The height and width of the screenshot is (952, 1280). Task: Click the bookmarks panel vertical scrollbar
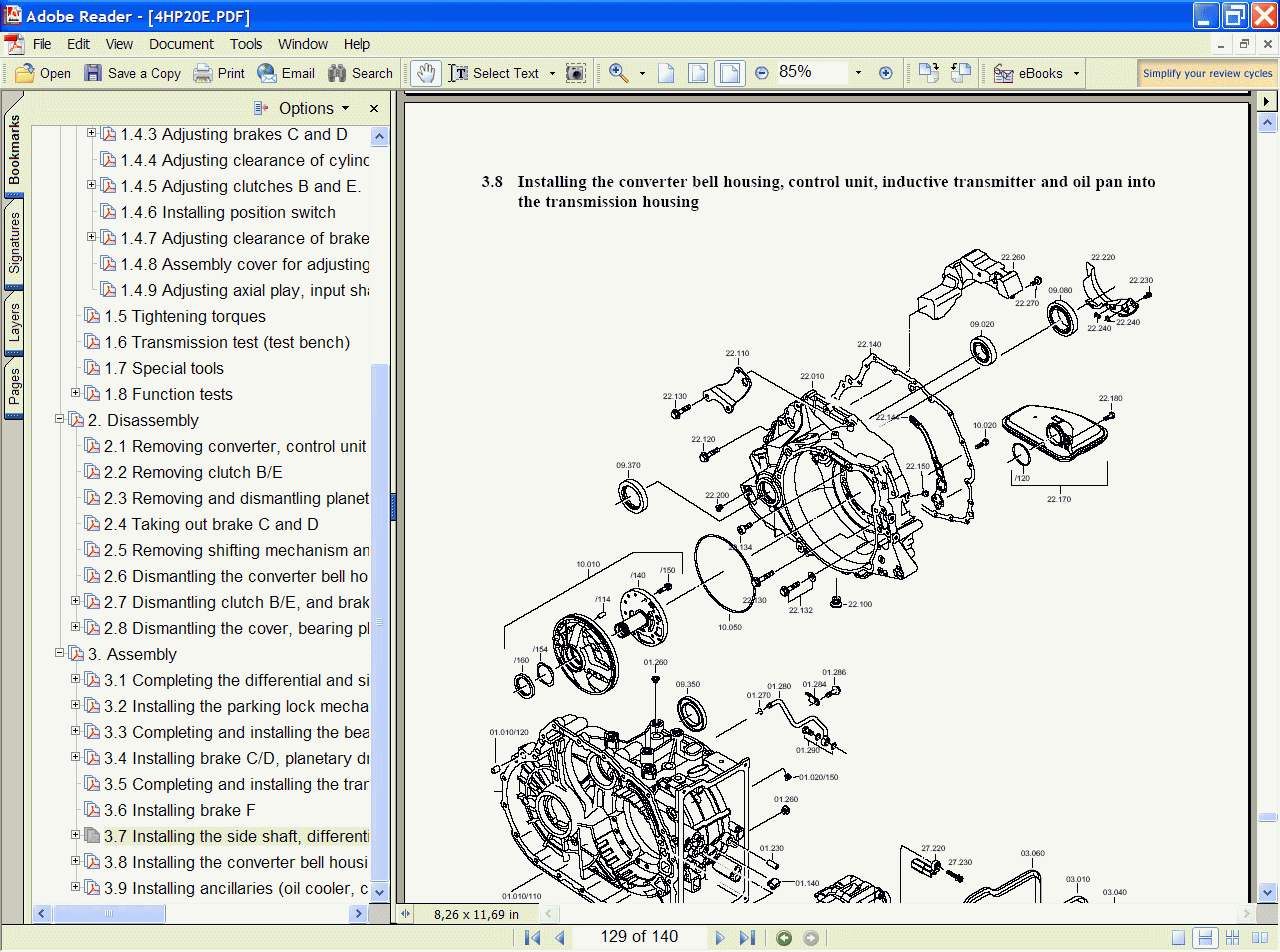379,600
